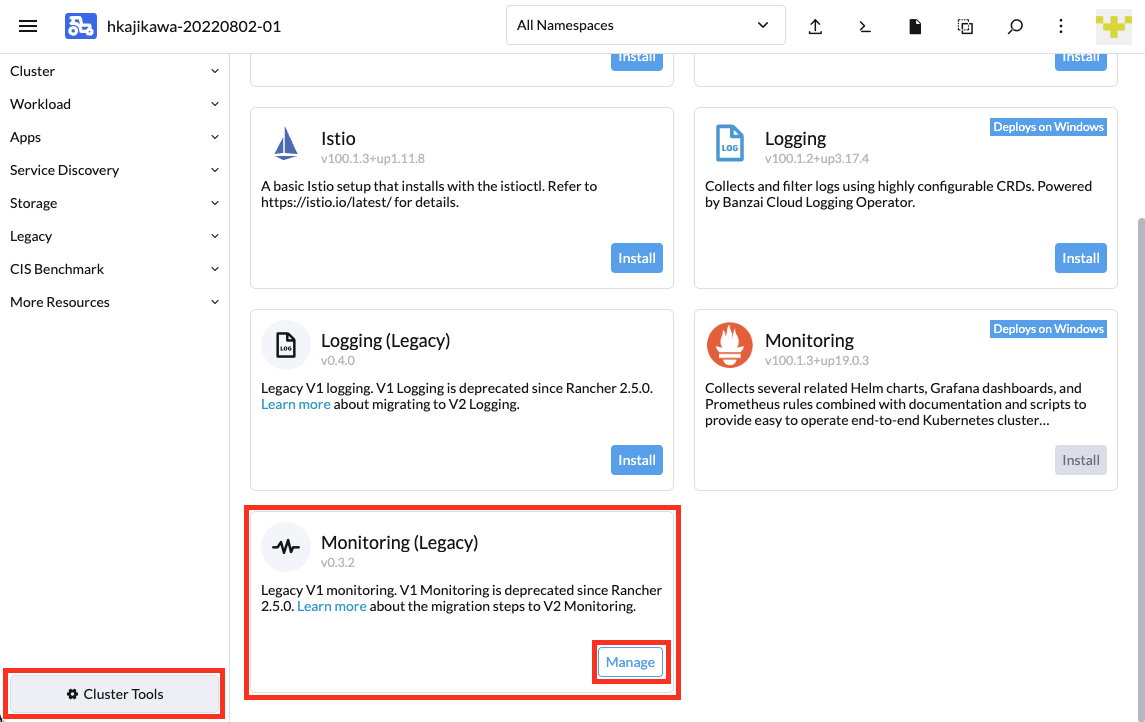Click the Monitoring (Legacy) pulse icon
This screenshot has height=722, width=1145.
pos(286,547)
